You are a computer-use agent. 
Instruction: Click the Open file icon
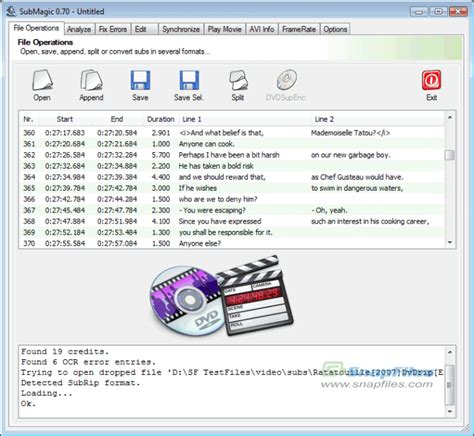[x=42, y=80]
